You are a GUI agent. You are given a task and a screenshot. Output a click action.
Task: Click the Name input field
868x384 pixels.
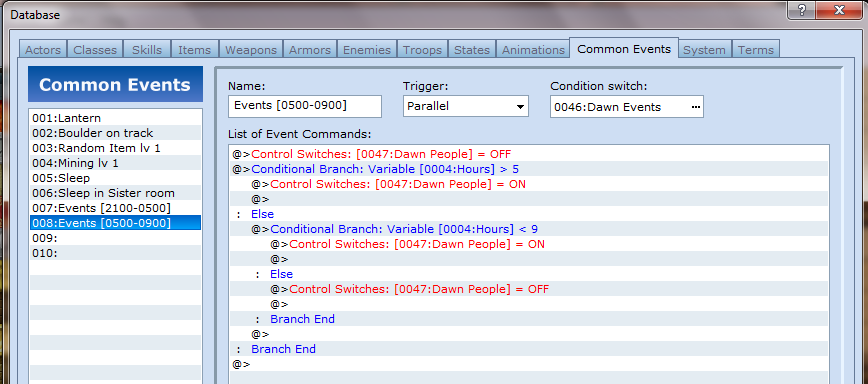pos(304,106)
